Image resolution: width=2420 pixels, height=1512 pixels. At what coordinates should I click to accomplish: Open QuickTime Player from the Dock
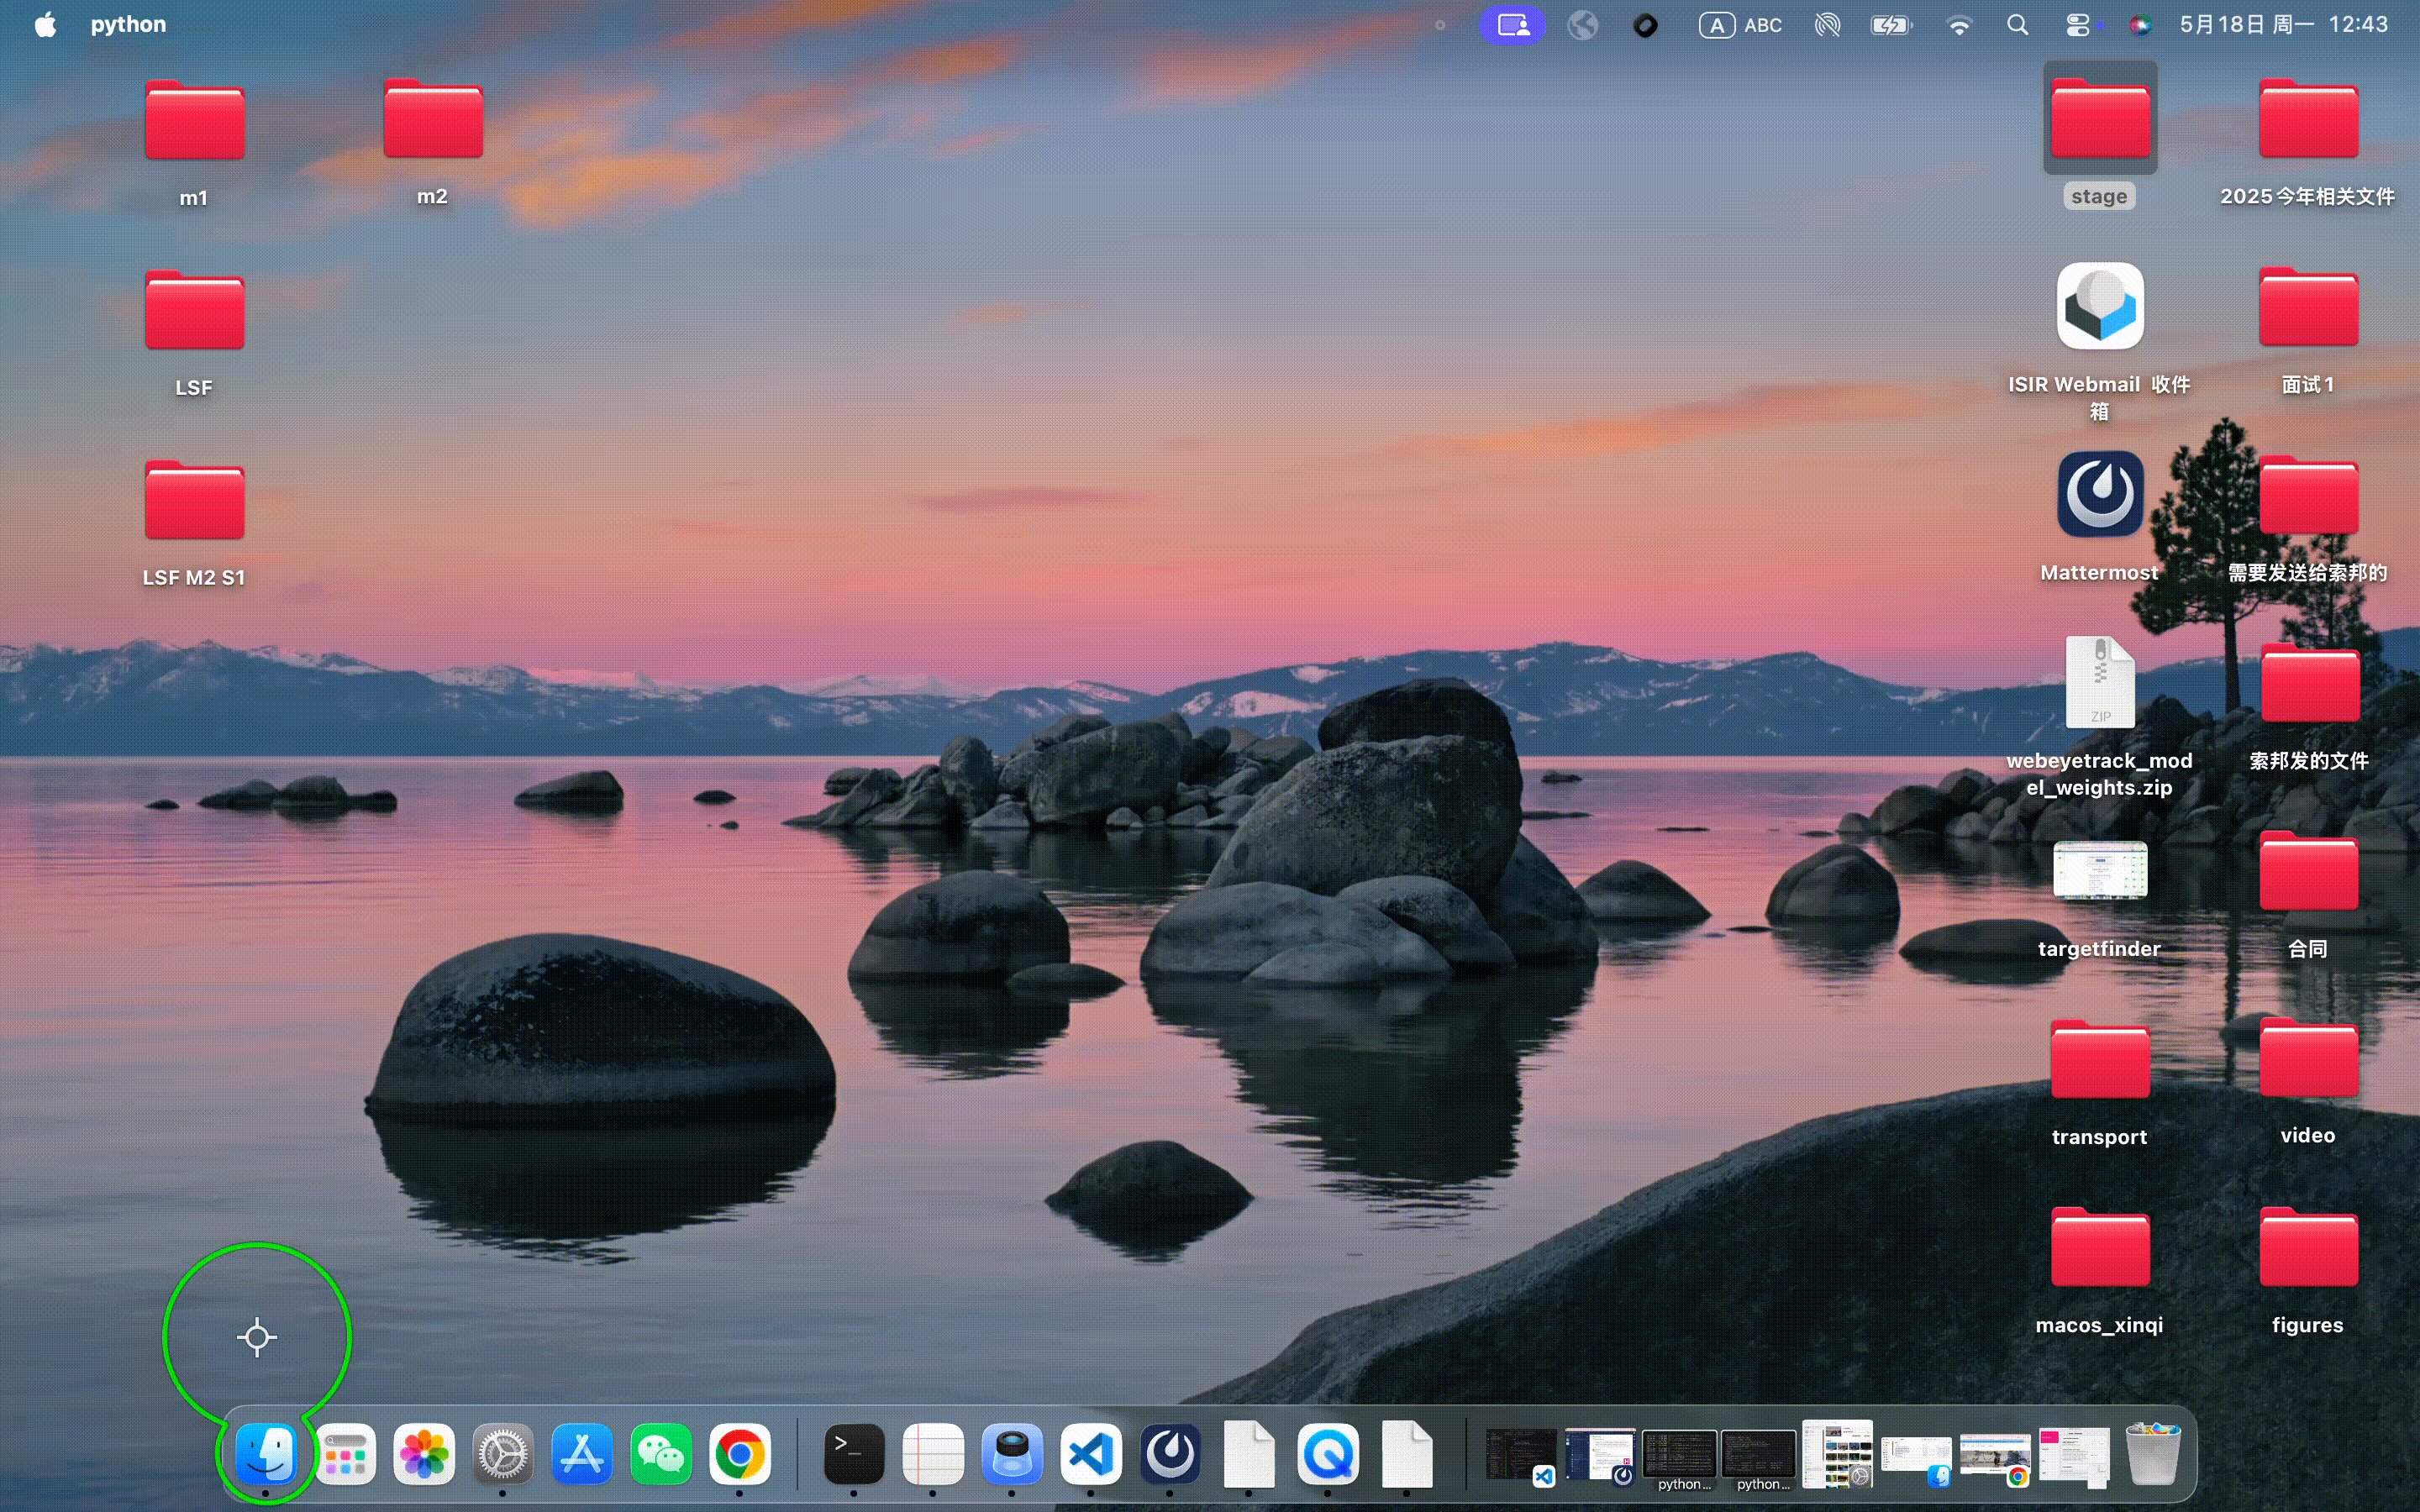(x=1328, y=1454)
